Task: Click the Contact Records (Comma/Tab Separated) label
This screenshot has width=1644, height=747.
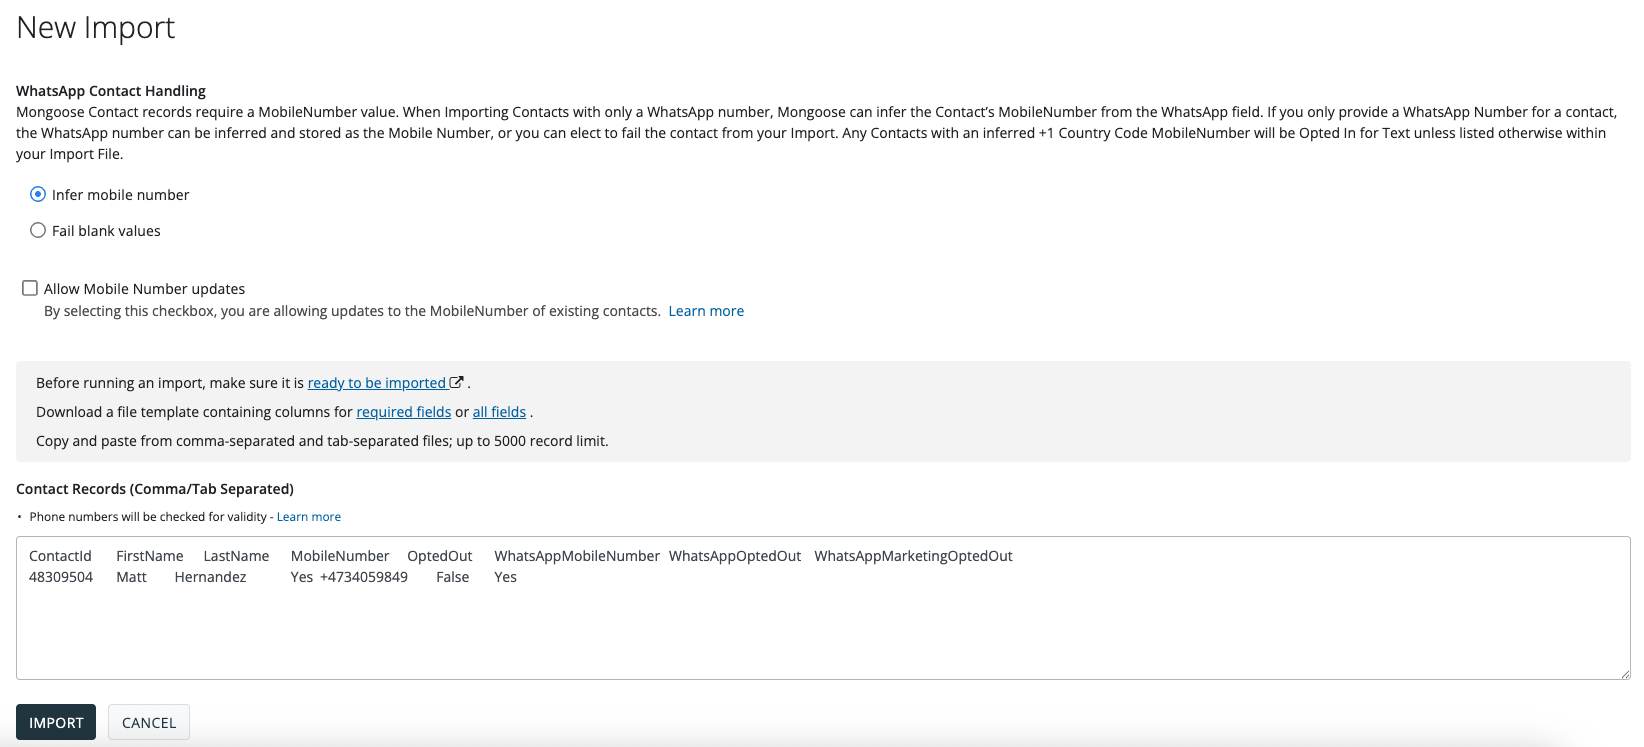Action: 155,489
